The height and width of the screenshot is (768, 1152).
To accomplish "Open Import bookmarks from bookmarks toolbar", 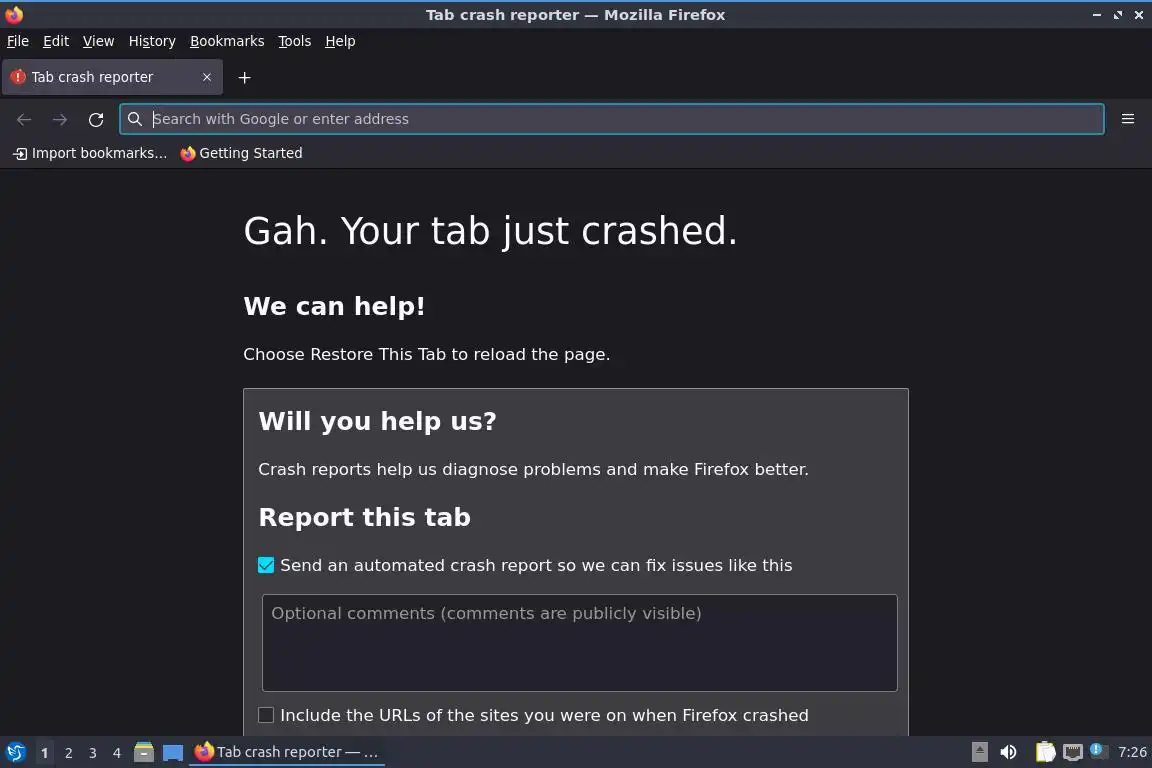I will pyautogui.click(x=90, y=153).
